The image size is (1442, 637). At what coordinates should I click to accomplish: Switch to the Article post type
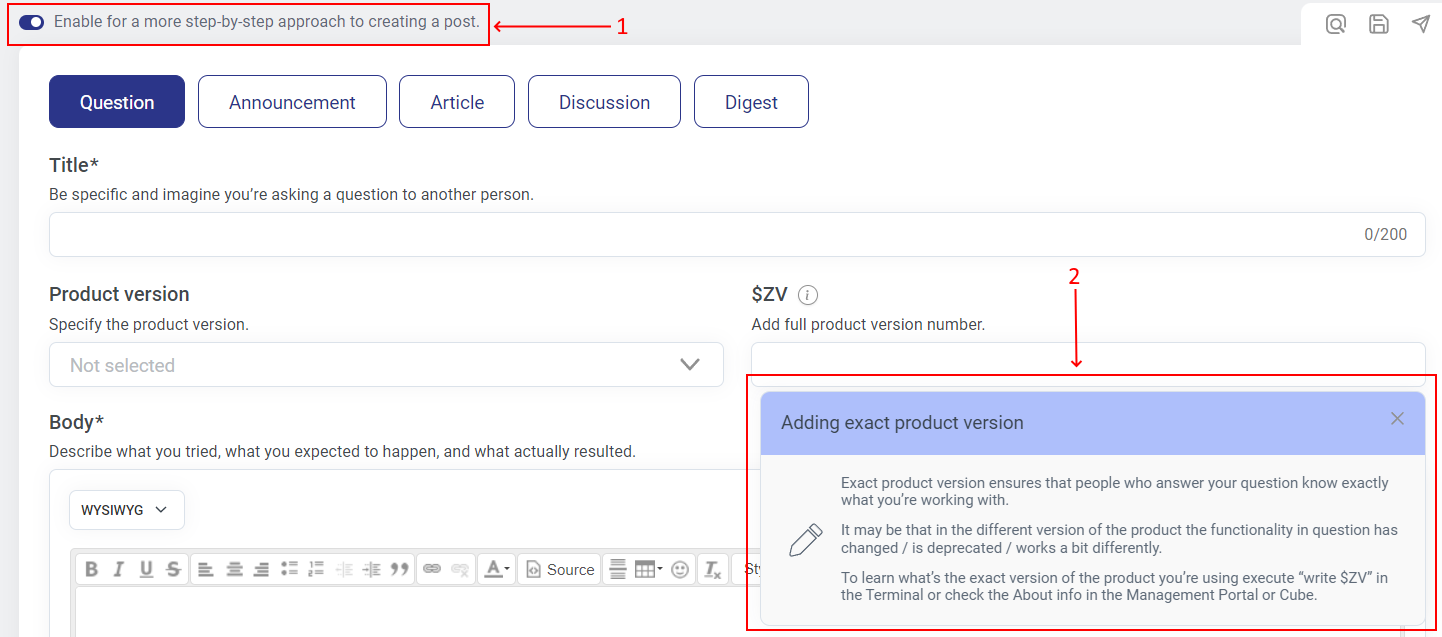tap(457, 102)
